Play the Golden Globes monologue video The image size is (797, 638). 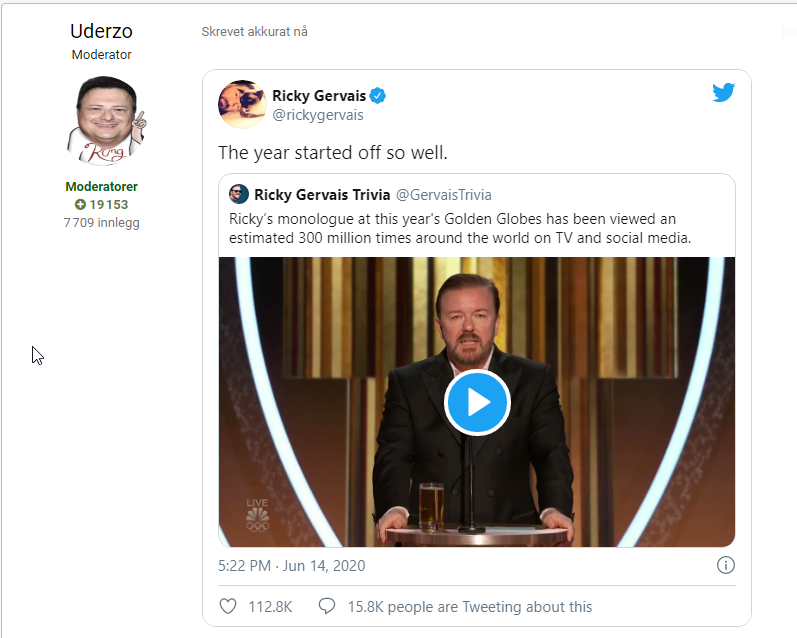(477, 402)
